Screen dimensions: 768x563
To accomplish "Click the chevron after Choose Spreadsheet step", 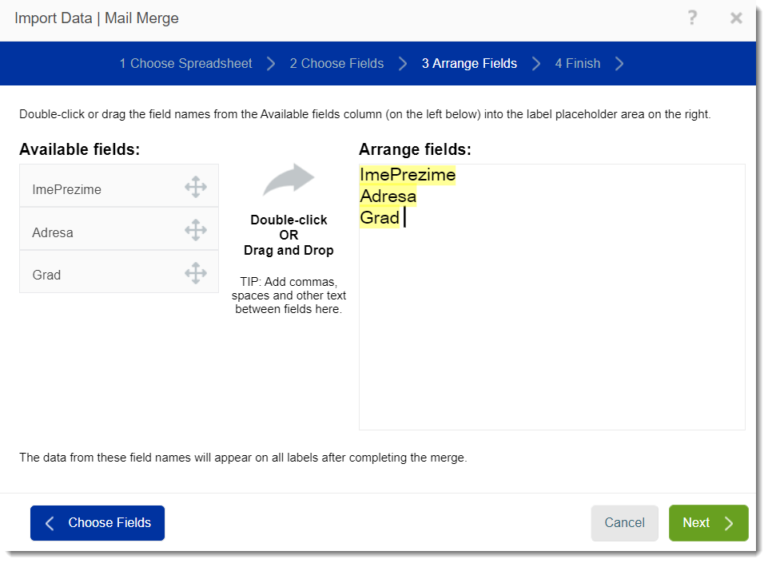I will click(x=271, y=64).
